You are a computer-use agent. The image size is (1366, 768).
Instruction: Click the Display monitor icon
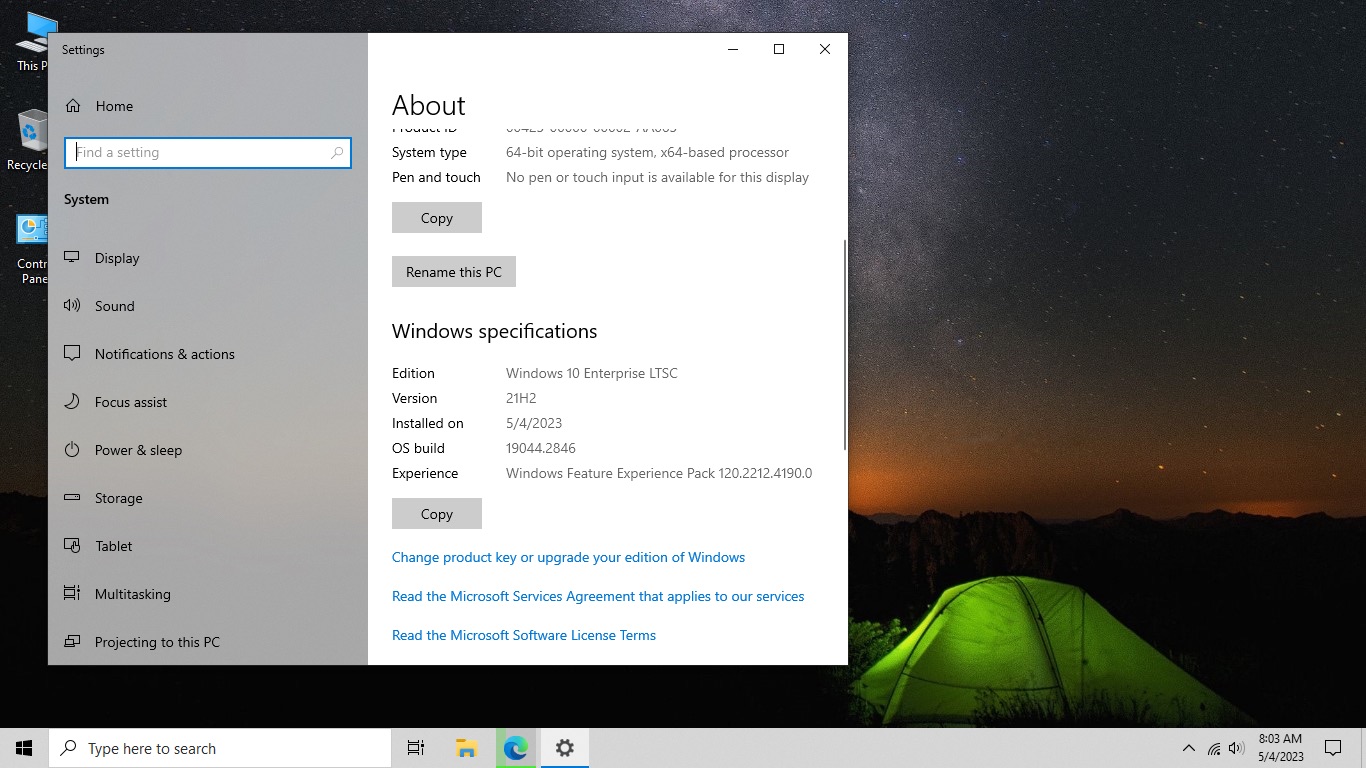pos(72,258)
